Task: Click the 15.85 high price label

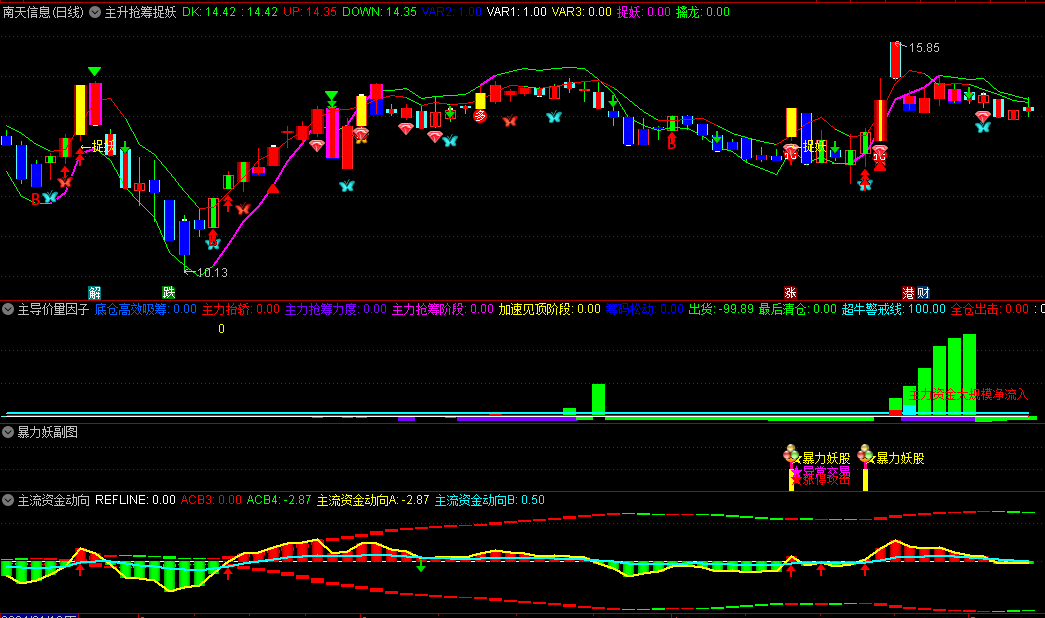Action: pyautogui.click(x=924, y=48)
